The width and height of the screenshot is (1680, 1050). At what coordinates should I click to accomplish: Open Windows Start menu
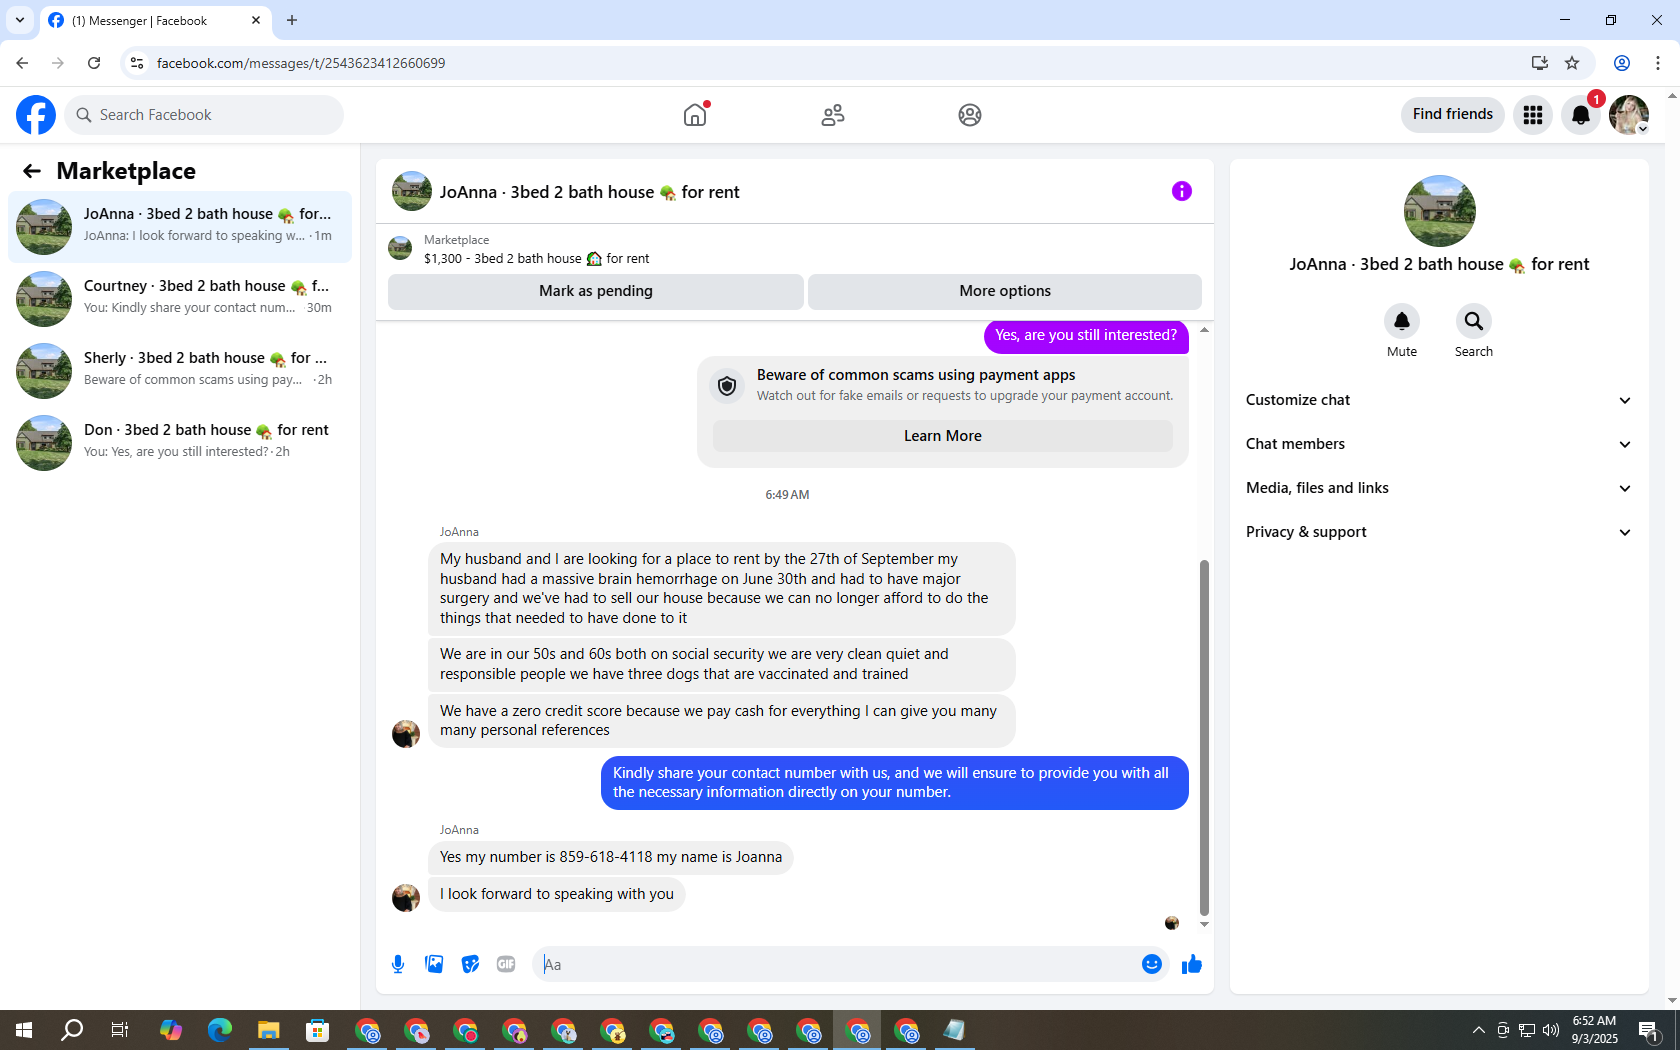pyautogui.click(x=24, y=1030)
